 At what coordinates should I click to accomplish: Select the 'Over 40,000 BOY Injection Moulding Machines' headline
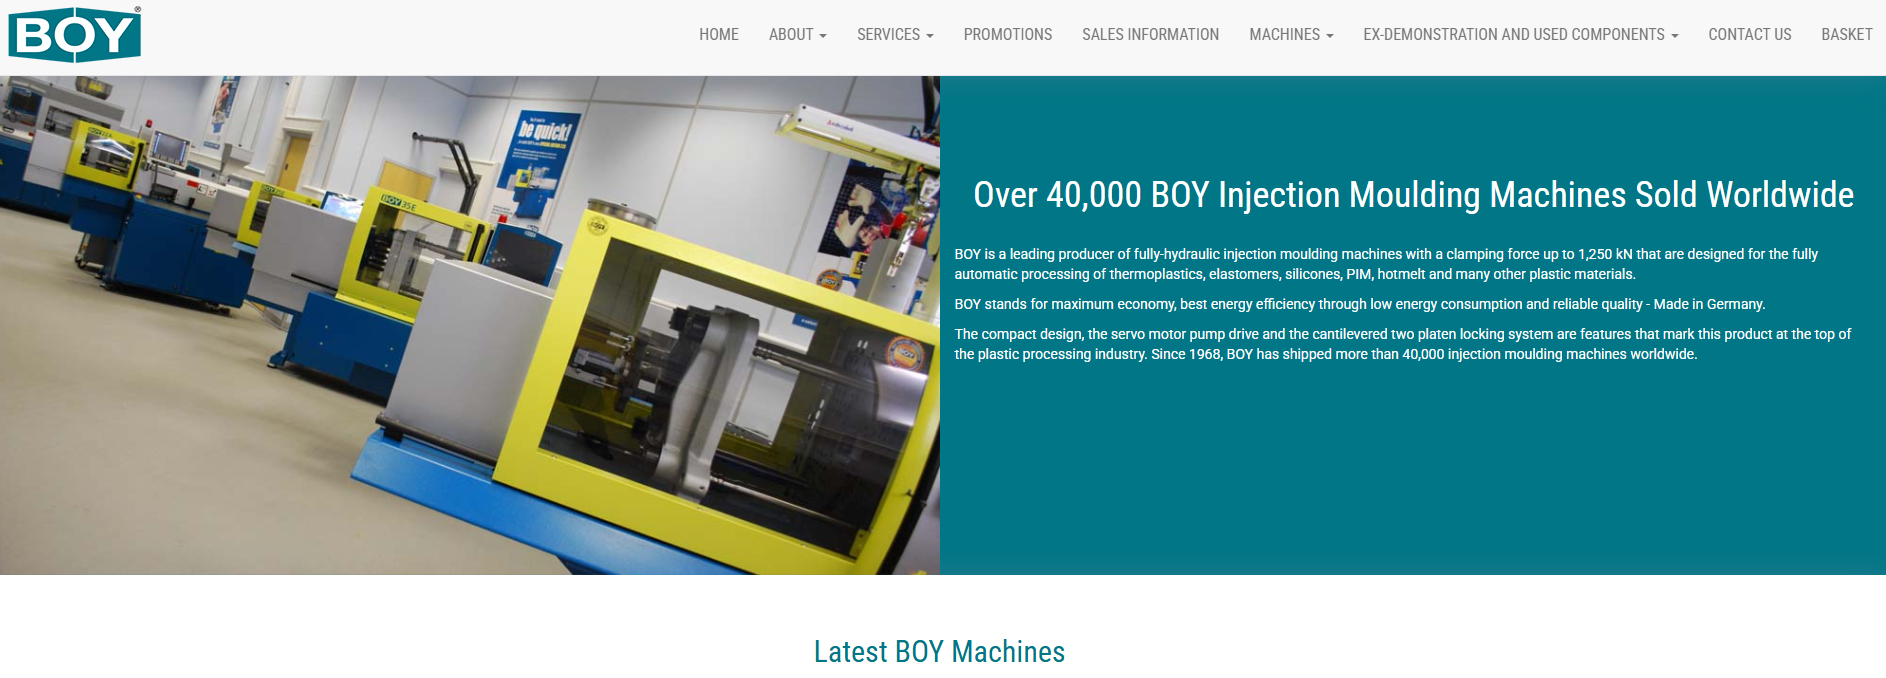(x=1414, y=195)
